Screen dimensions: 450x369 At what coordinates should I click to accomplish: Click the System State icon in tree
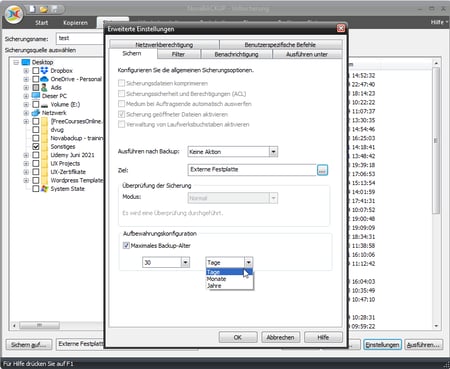point(44,189)
